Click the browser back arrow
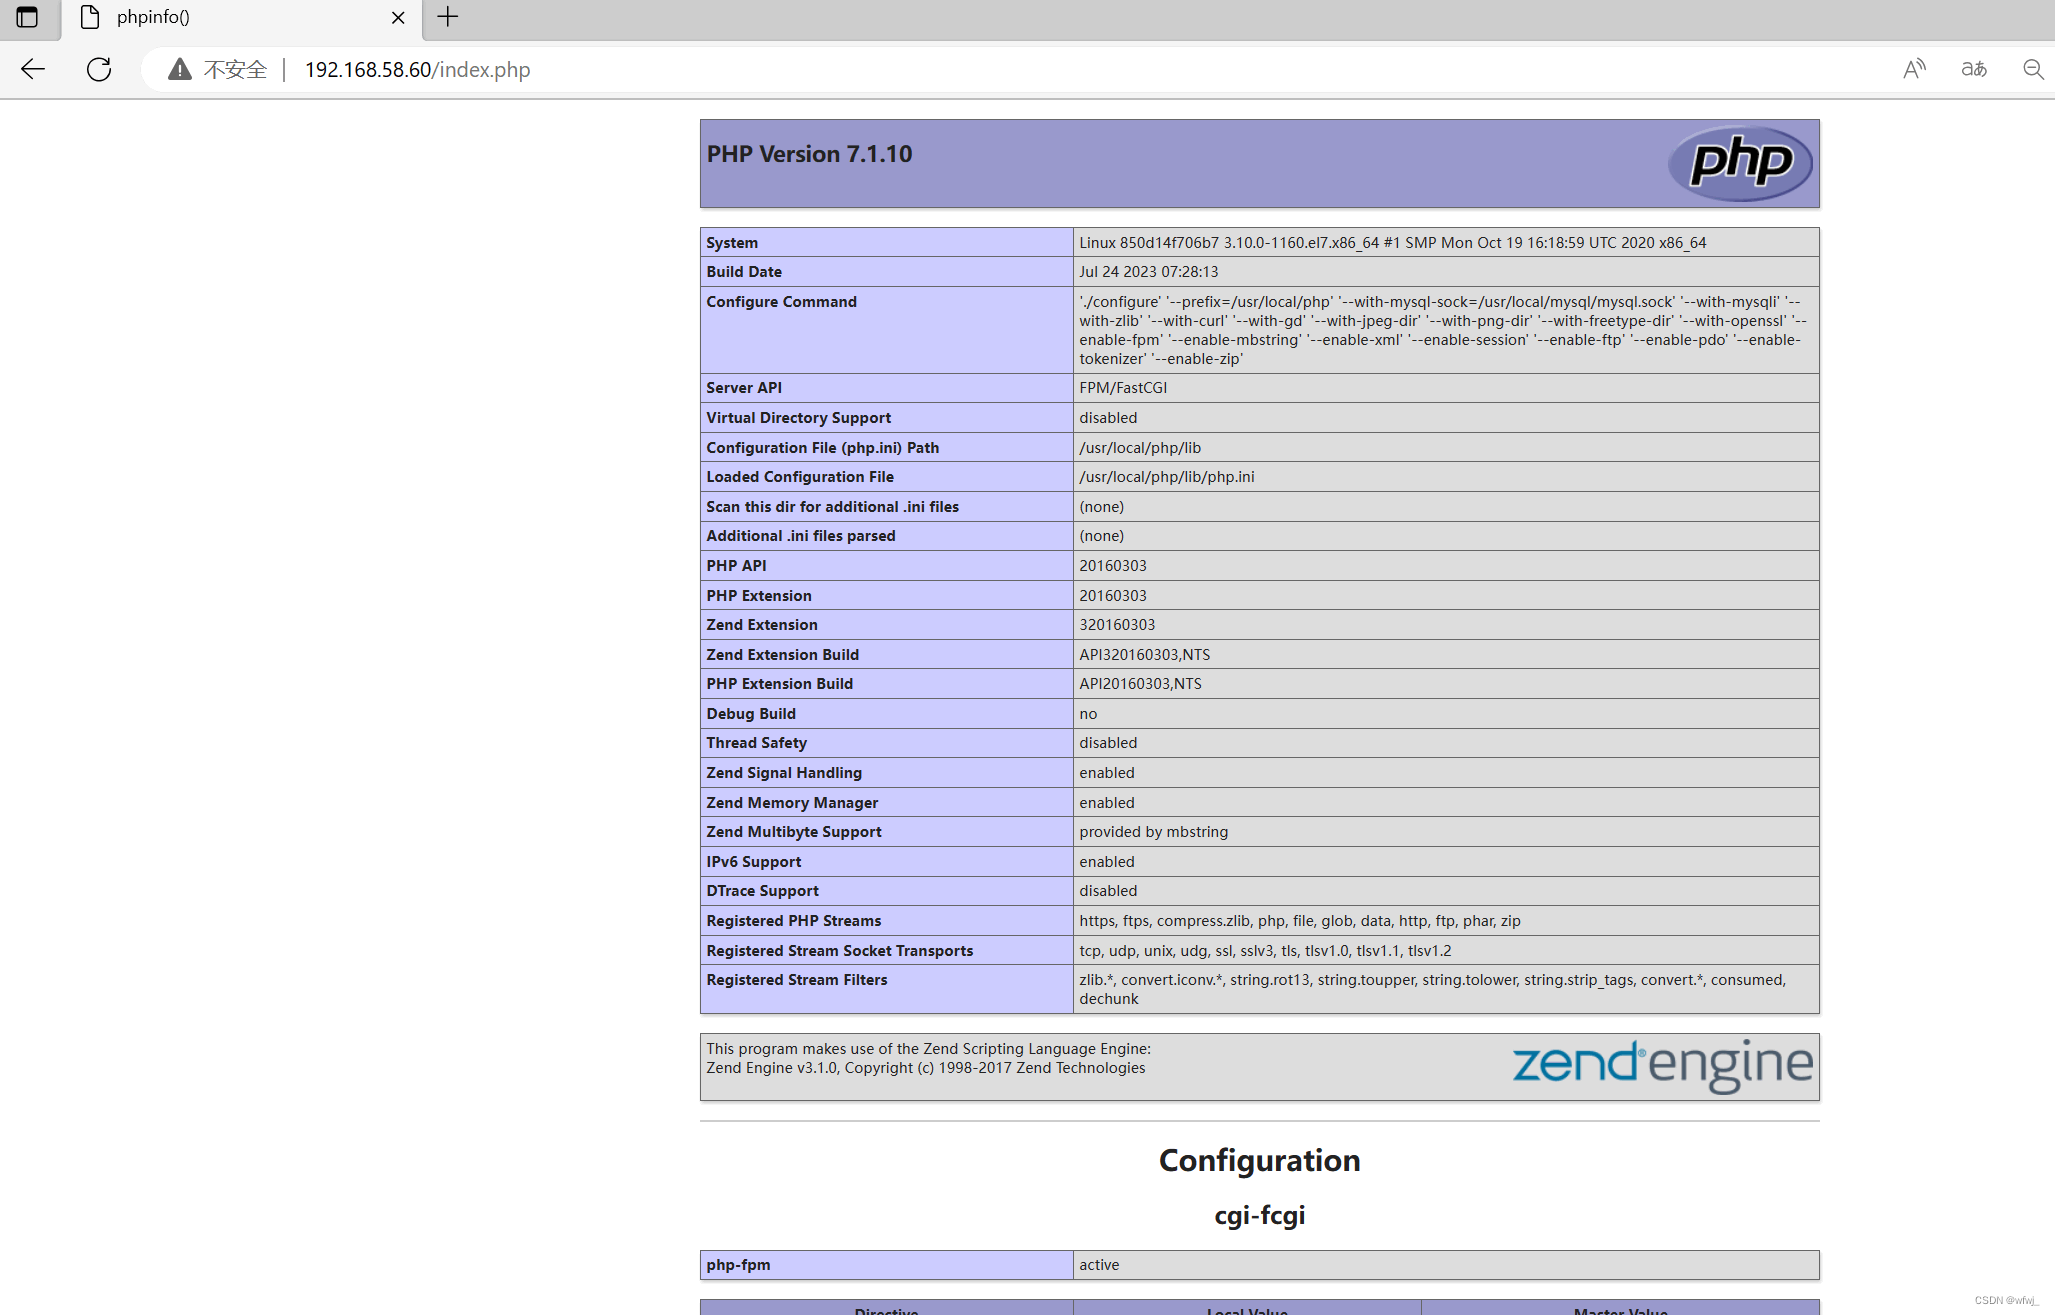The width and height of the screenshot is (2055, 1315). point(33,69)
